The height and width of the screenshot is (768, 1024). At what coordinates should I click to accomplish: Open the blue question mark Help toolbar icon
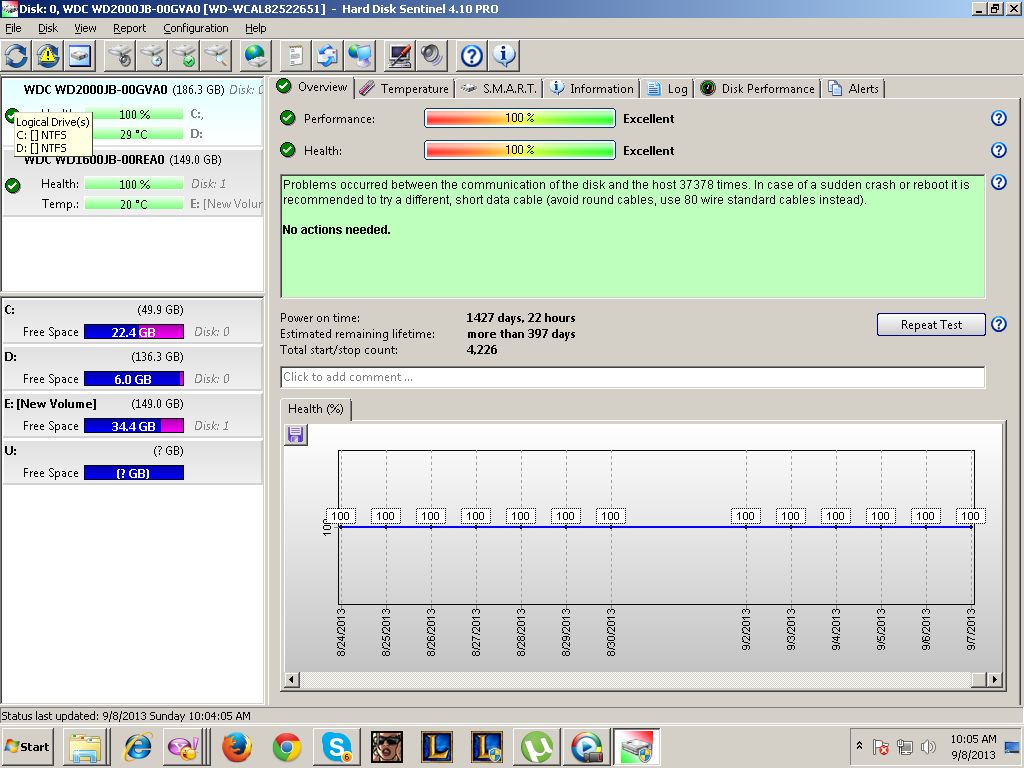click(472, 55)
